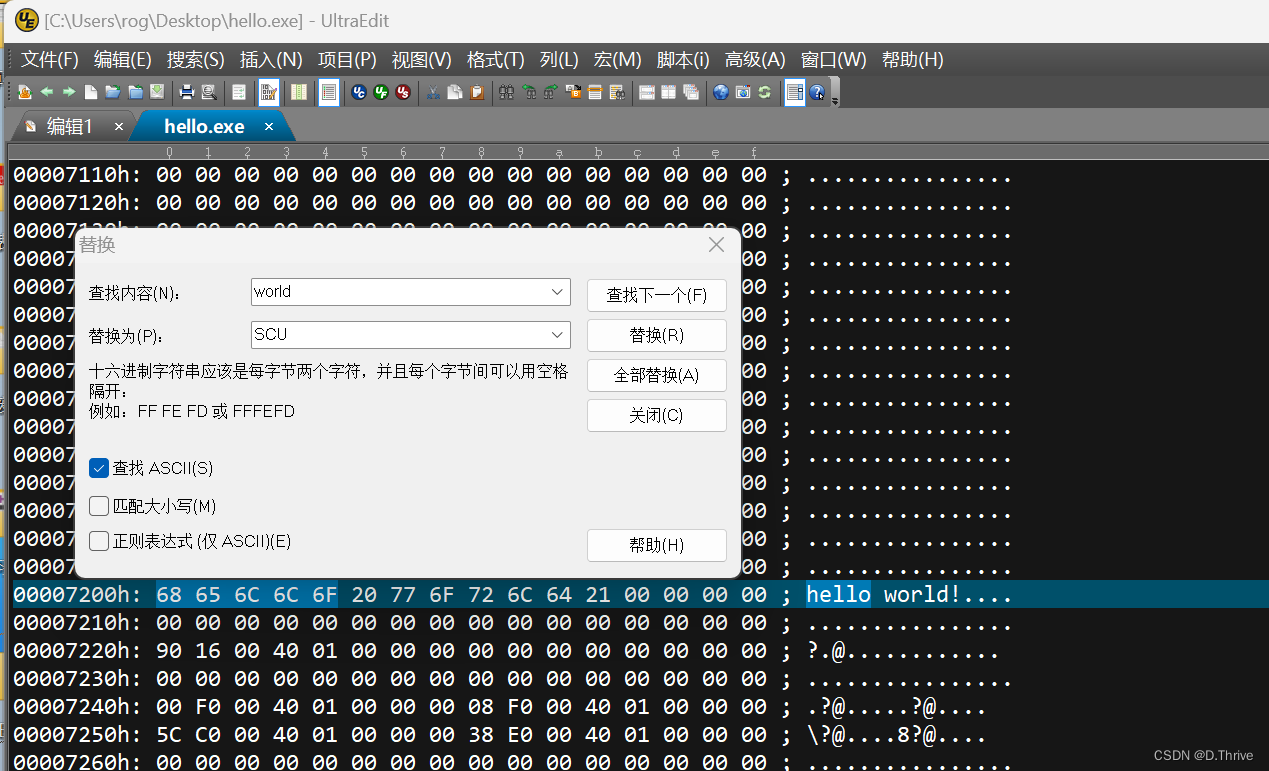1269x771 pixels.
Task: Enable 正则表达式 (仅 ASCII)(E)
Action: point(98,539)
